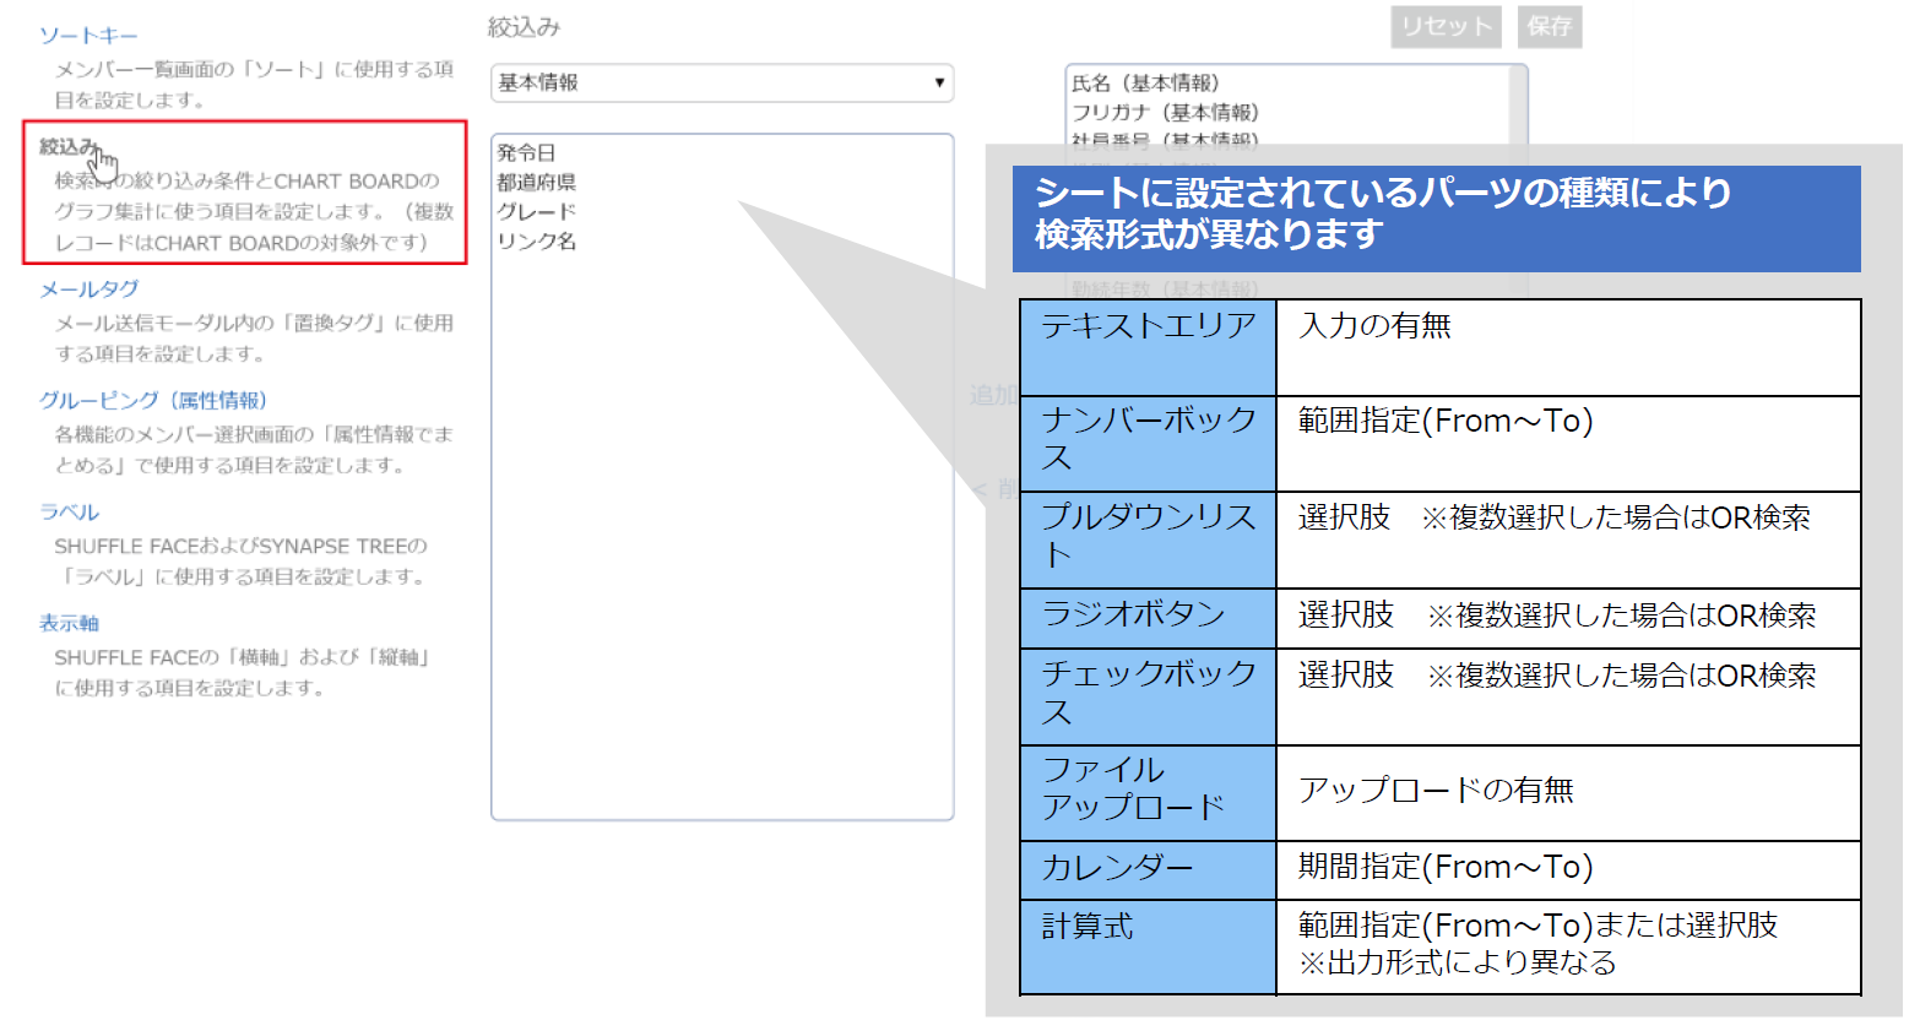Click the 保存 button
Image resolution: width=1918 pixels, height=1027 pixels.
click(1549, 27)
